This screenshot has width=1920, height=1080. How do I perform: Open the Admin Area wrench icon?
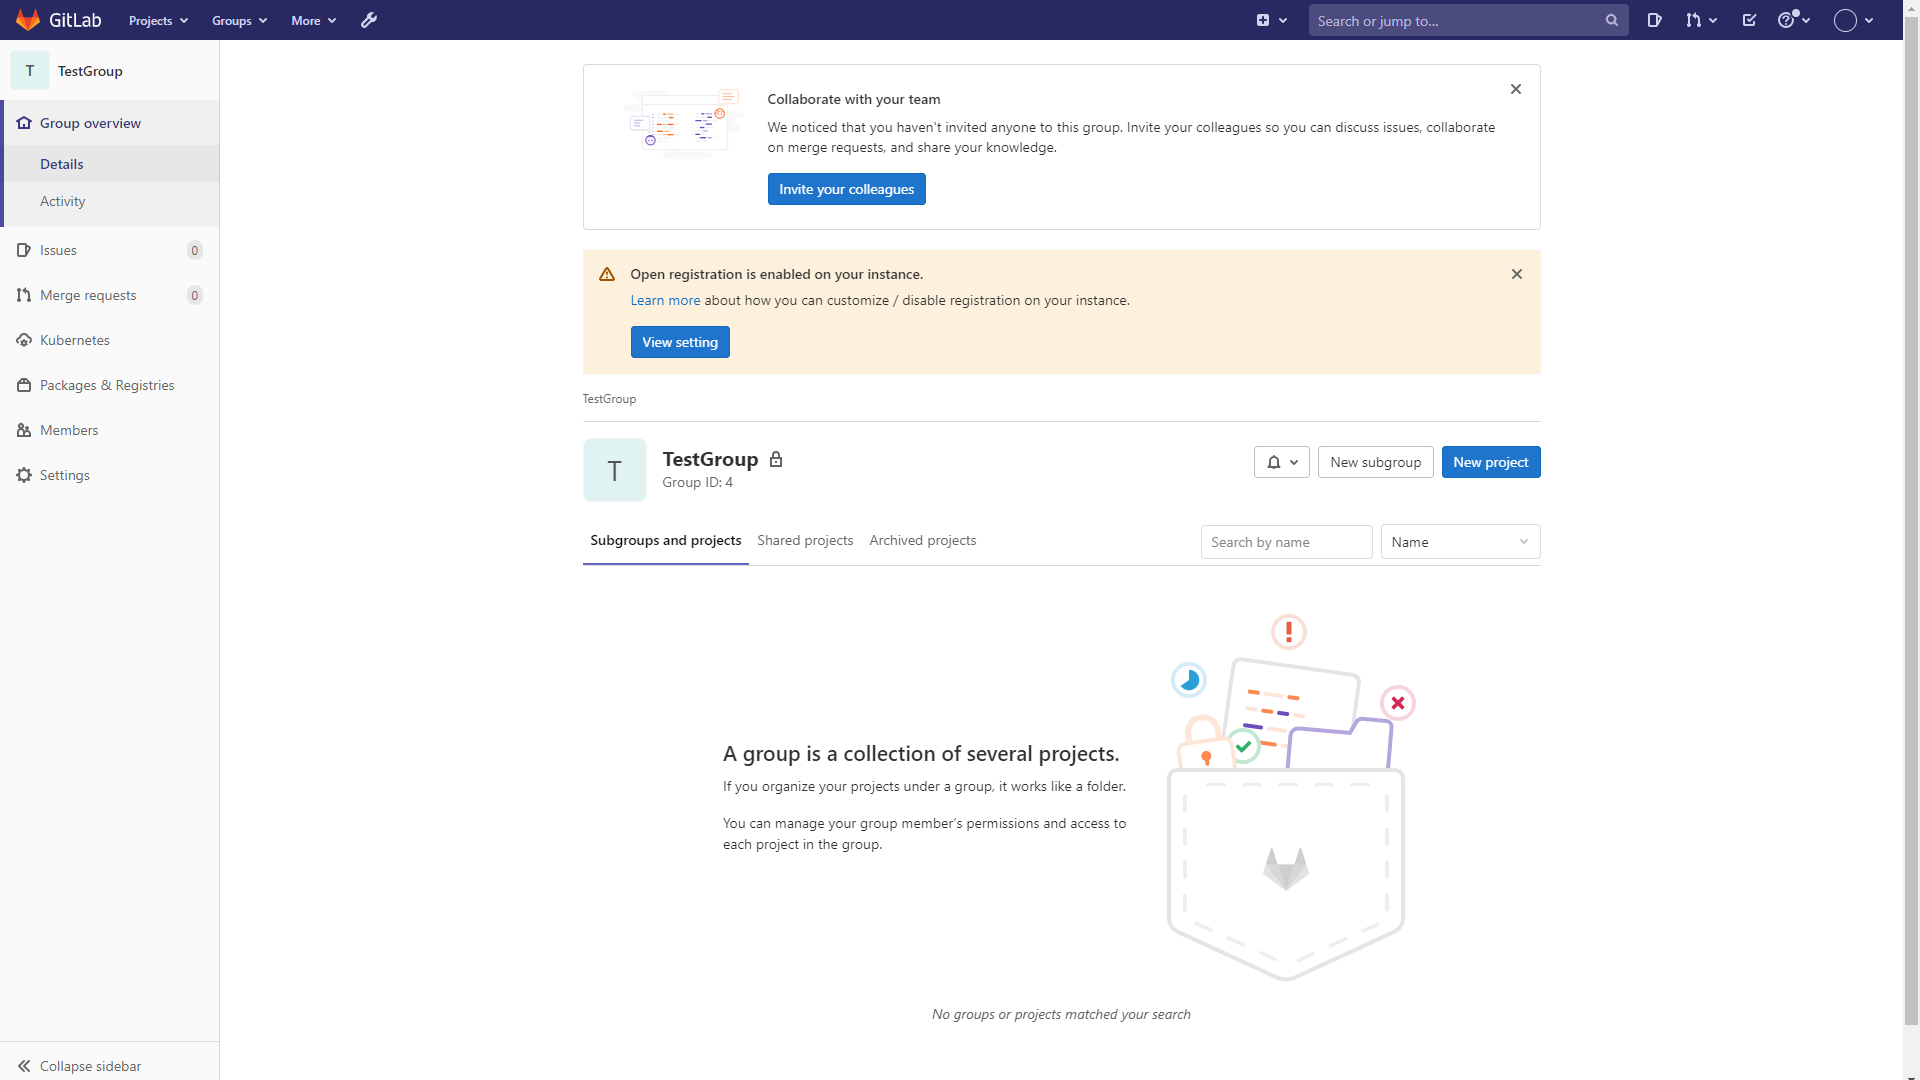coord(369,20)
